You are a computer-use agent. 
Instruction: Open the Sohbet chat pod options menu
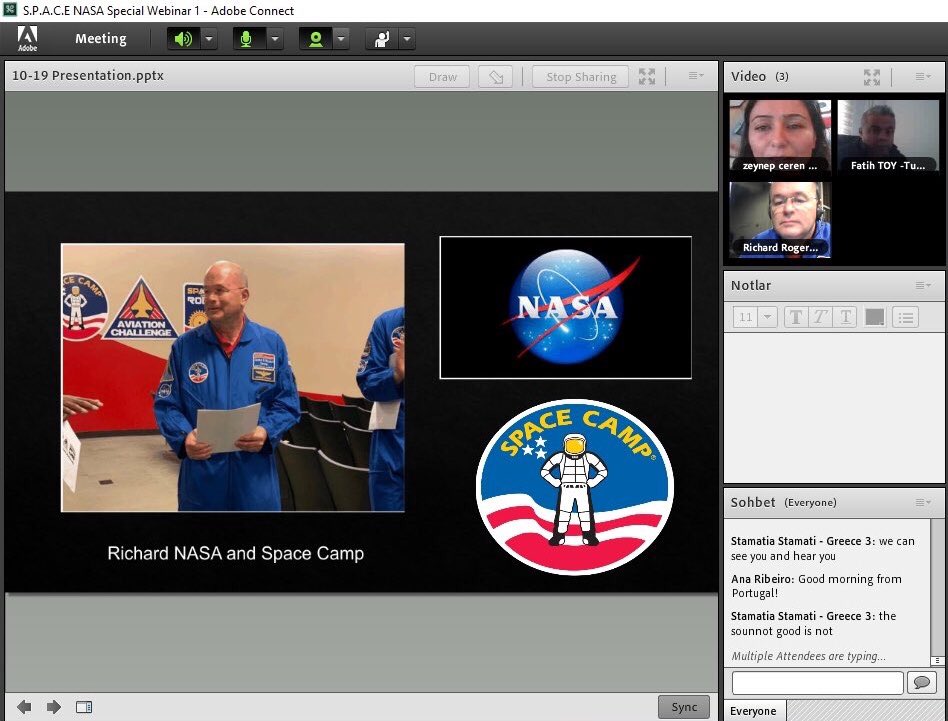[923, 502]
